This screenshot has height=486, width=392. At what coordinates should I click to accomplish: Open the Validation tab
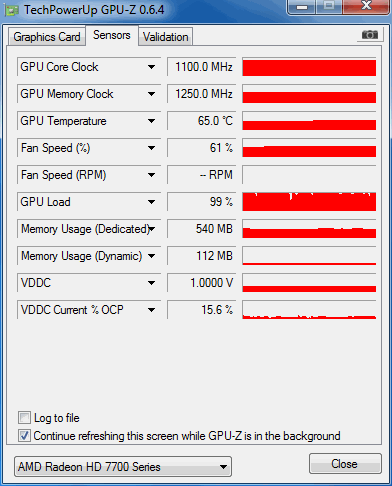pyautogui.click(x=166, y=37)
